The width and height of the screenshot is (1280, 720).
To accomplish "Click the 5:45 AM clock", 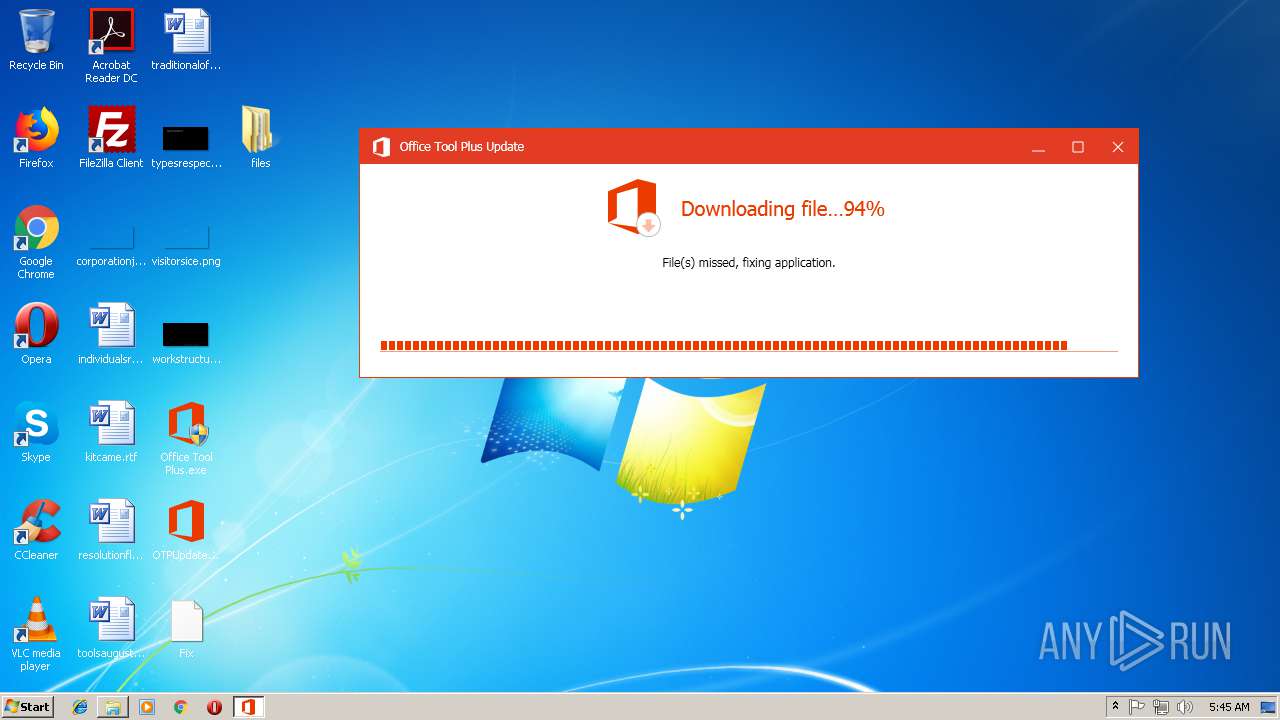I will tap(1229, 707).
